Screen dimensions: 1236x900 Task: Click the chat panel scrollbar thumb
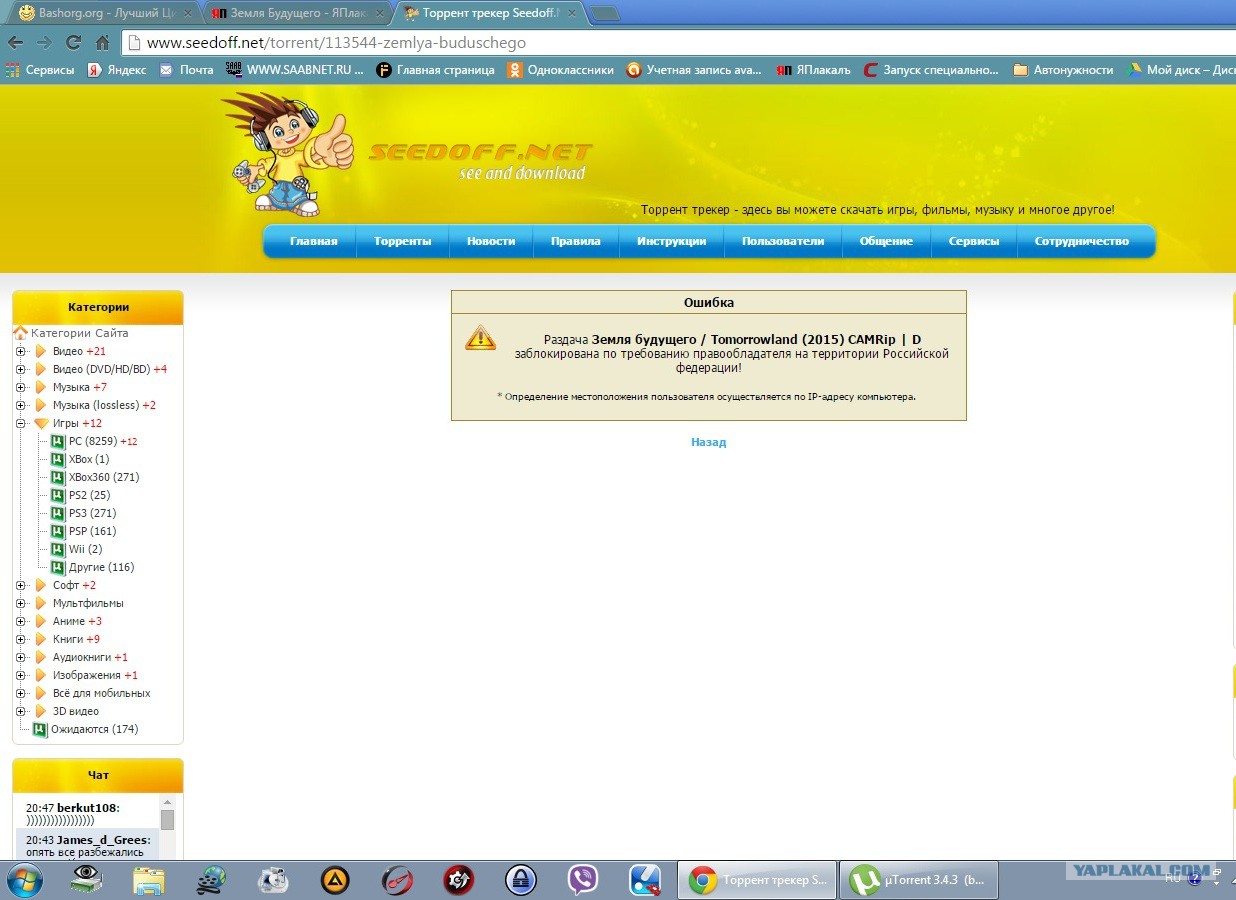[167, 820]
